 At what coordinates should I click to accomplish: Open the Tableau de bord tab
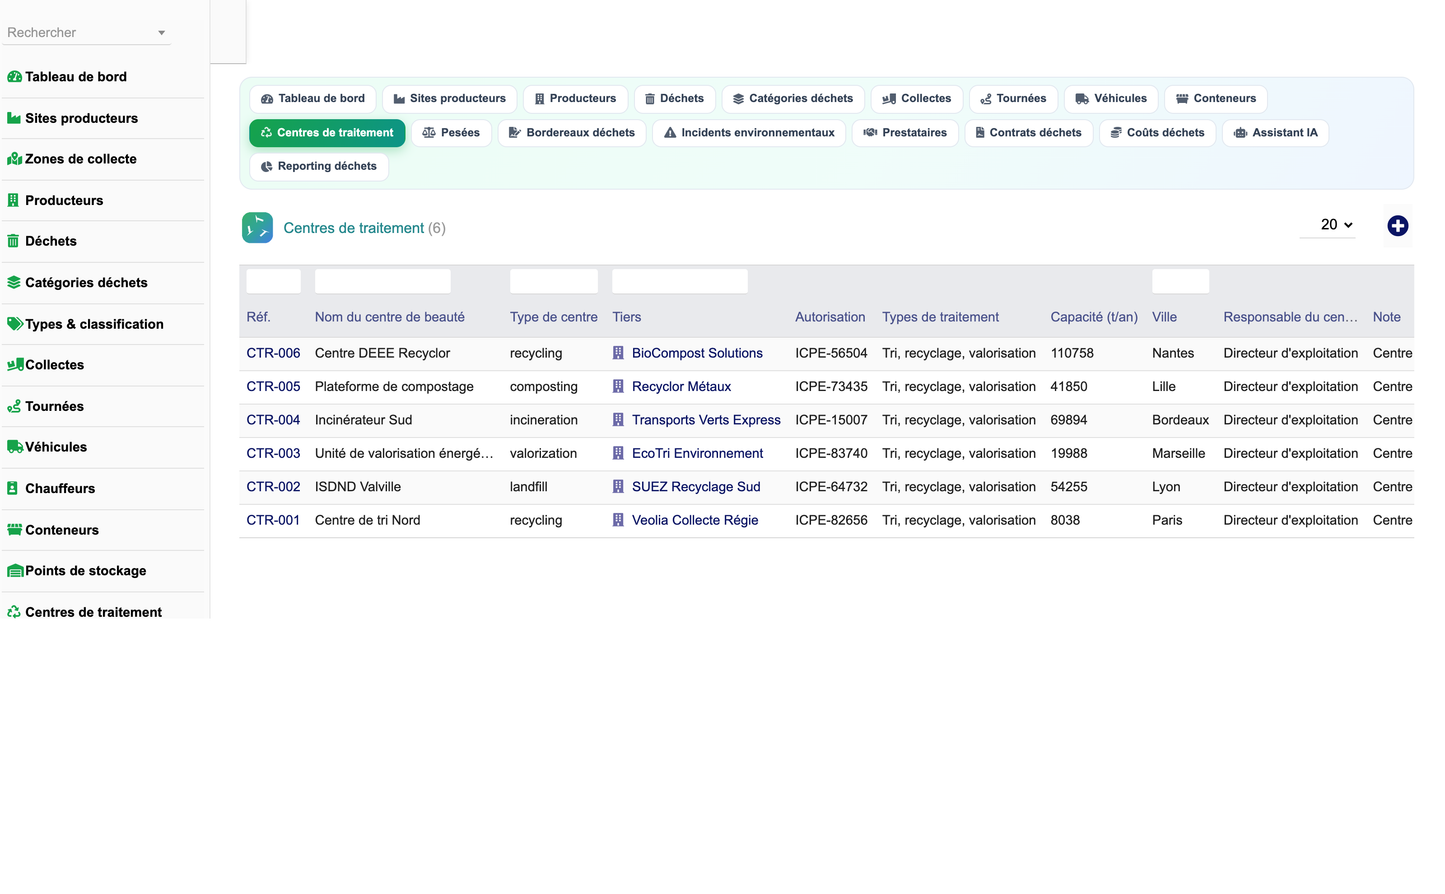click(313, 99)
